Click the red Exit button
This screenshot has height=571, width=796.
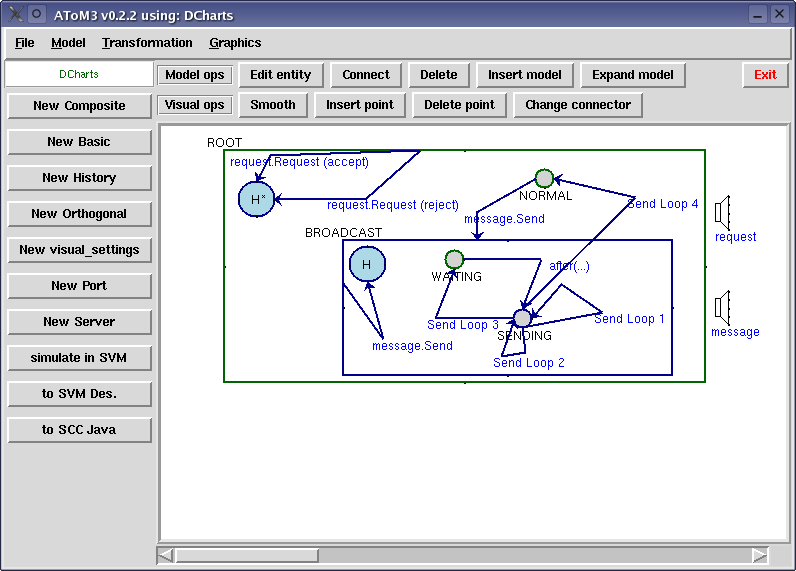point(765,75)
